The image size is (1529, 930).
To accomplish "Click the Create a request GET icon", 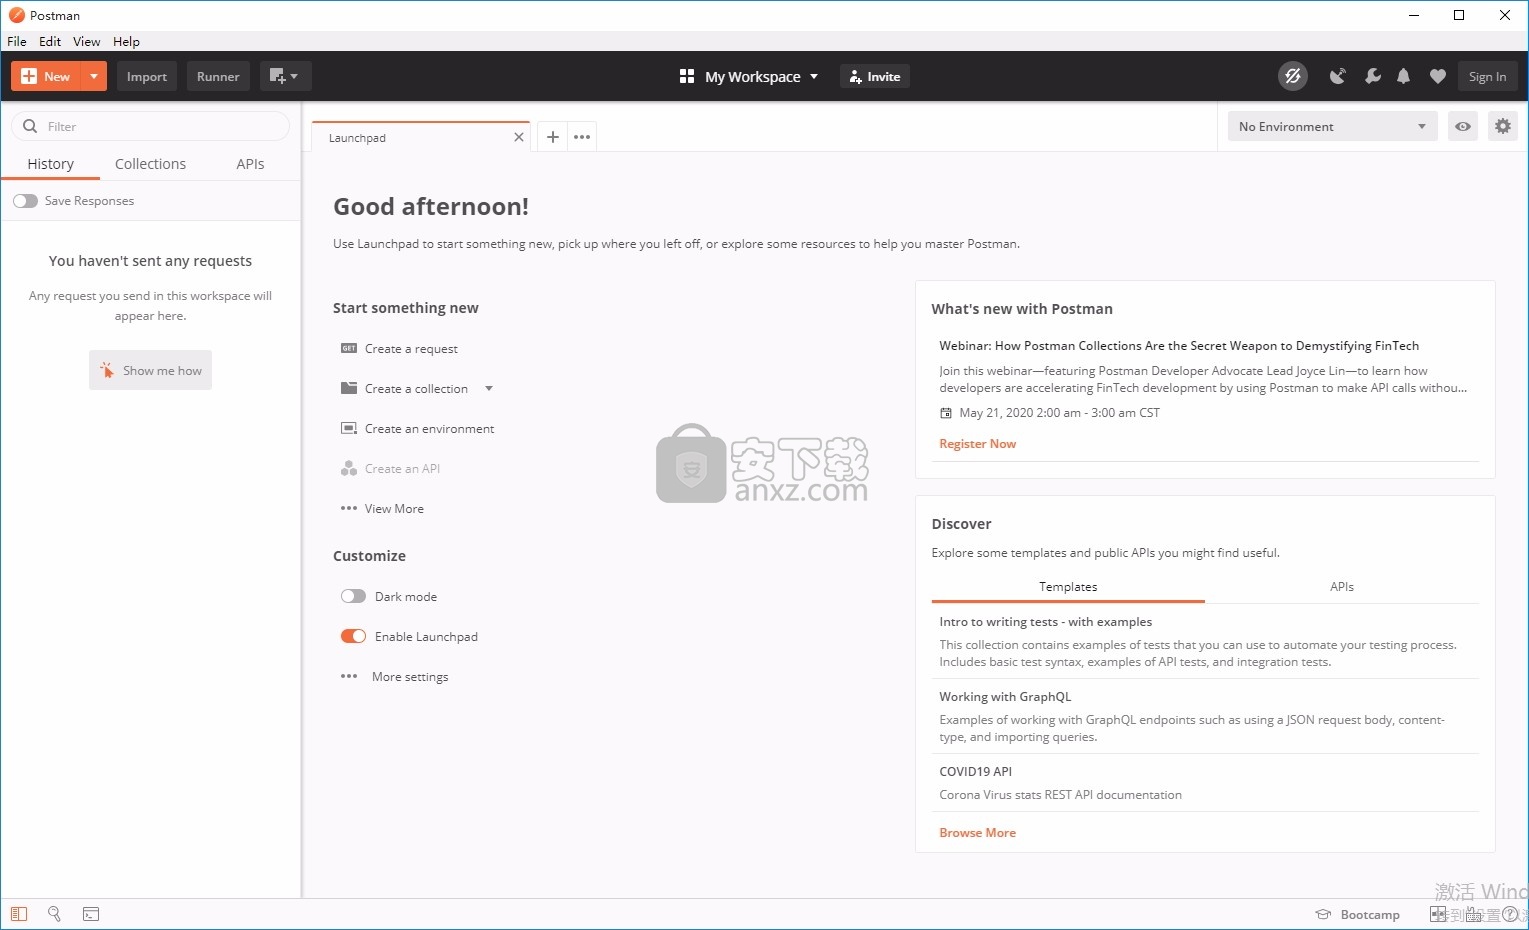I will tap(349, 349).
